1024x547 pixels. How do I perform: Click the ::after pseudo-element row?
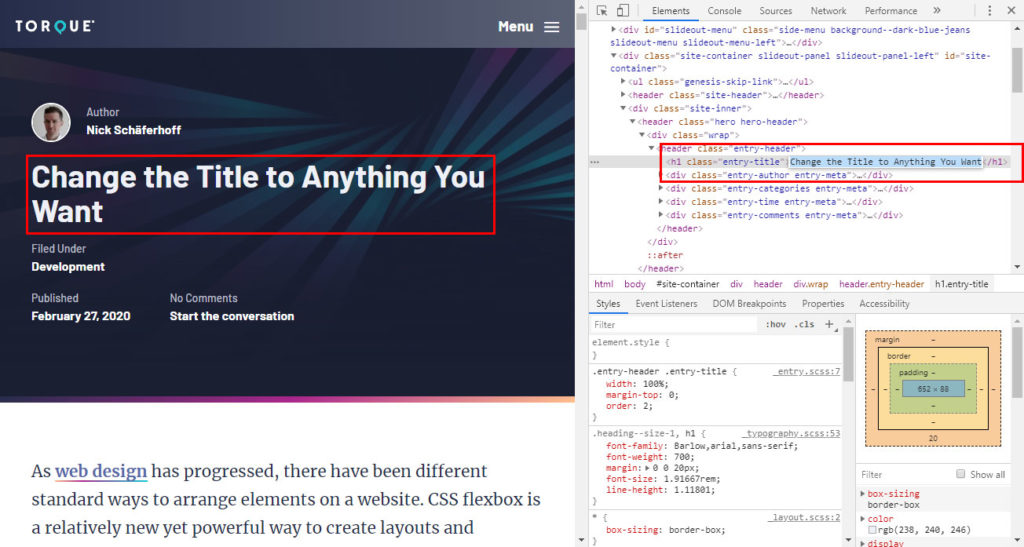[665, 255]
